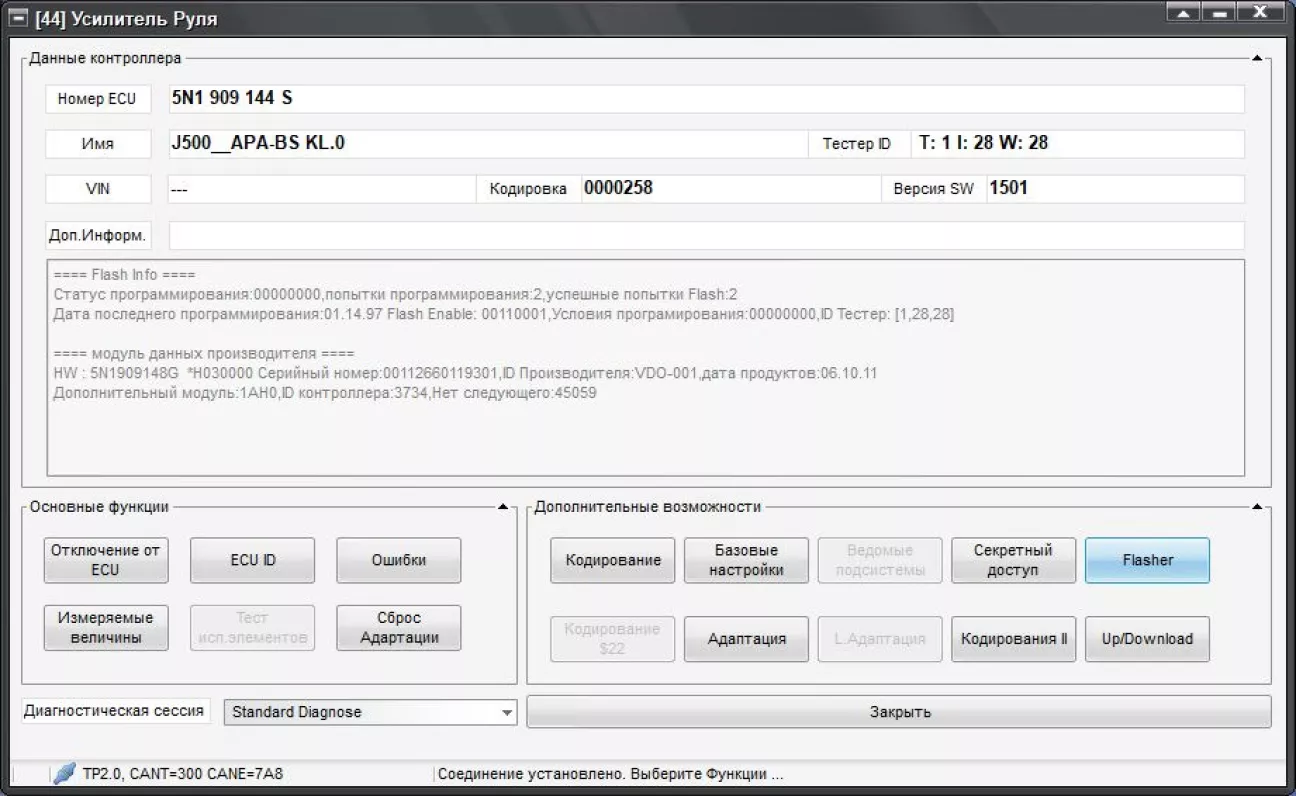Disconnect using Отключение от ECU
The image size is (1296, 796).
pyautogui.click(x=105, y=560)
